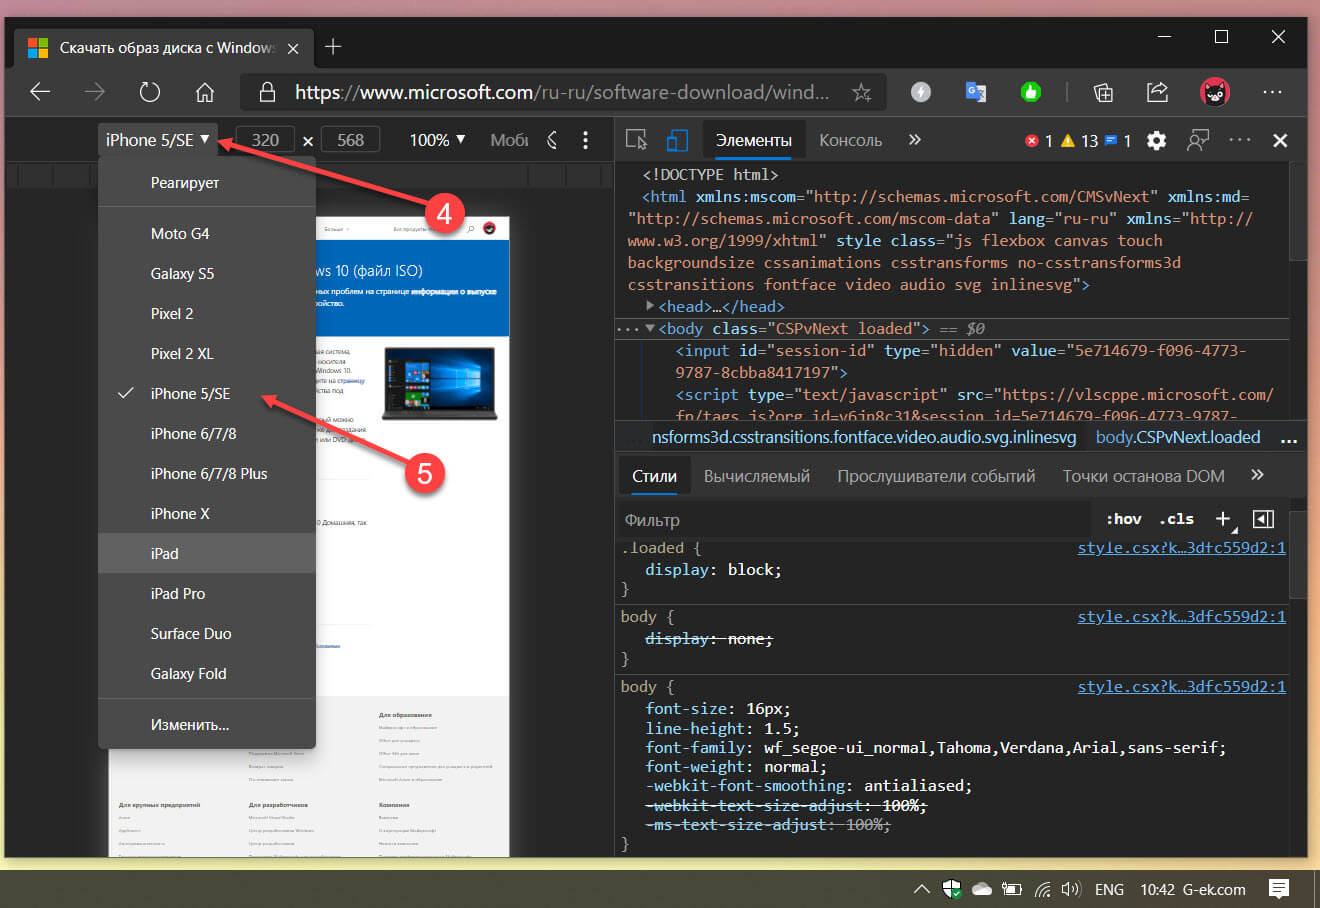Rotate the emulated device orientation

click(552, 140)
